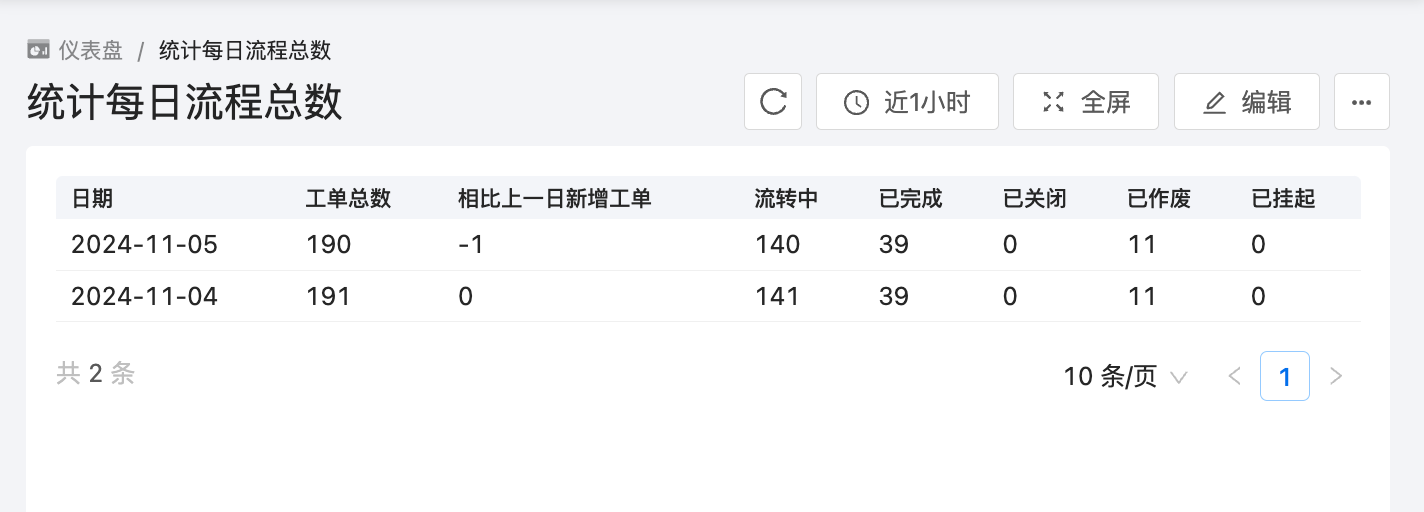Screen dimensions: 1424x512
Task: Select the 2024-11-04 table row
Action: pyautogui.click(x=708, y=296)
